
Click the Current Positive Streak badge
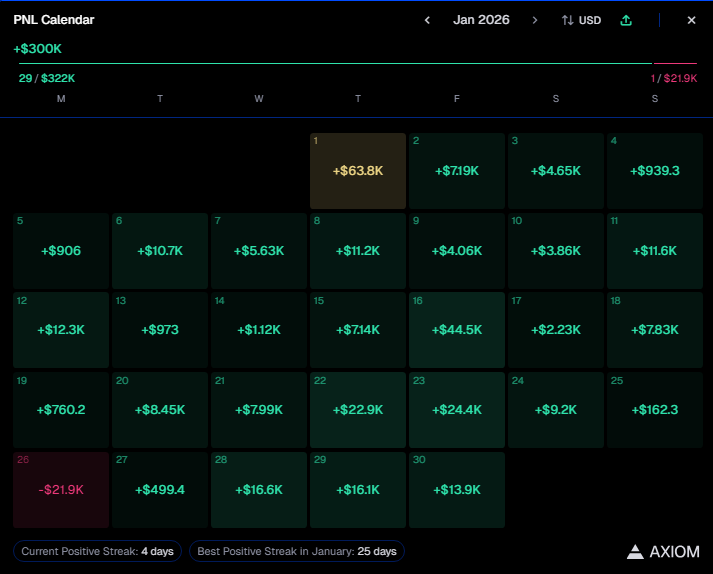click(97, 551)
